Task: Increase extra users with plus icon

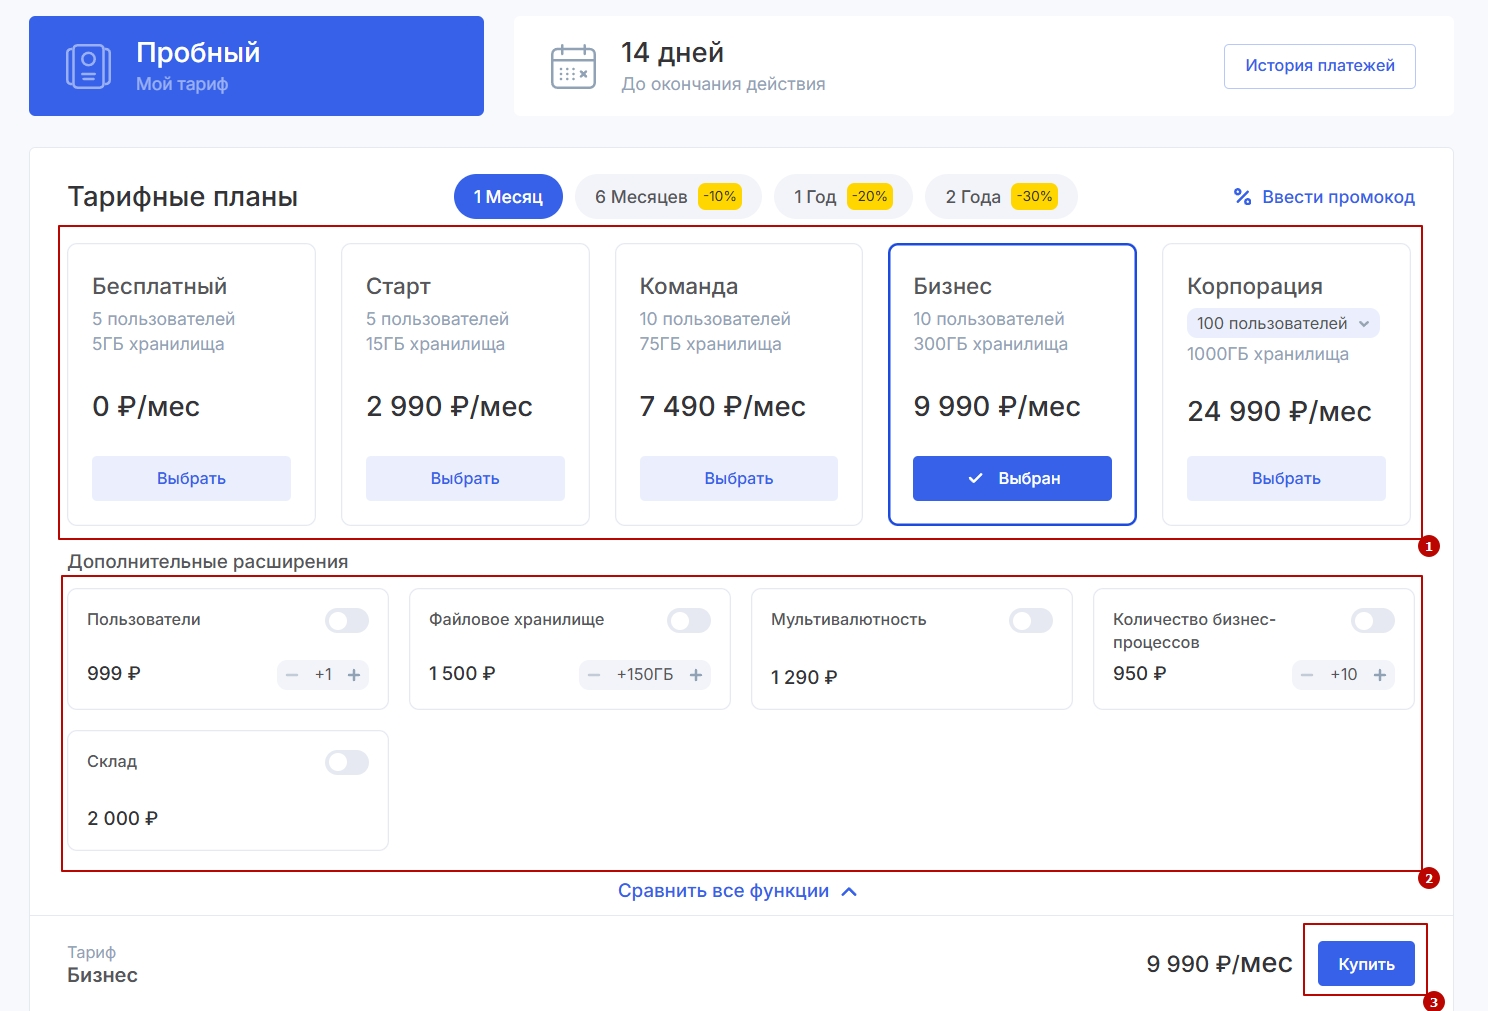Action: tap(354, 675)
